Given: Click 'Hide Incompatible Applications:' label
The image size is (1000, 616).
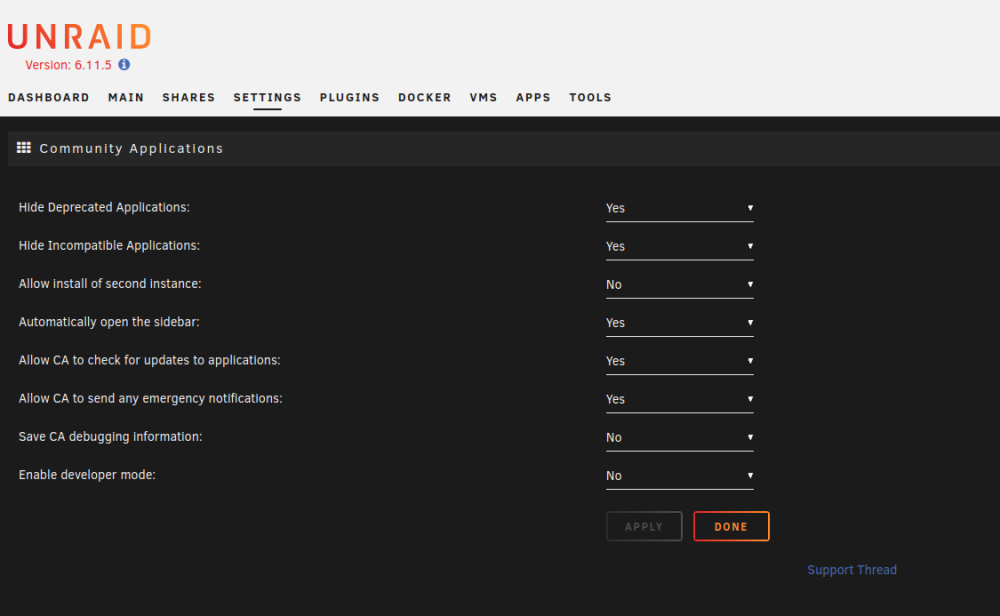Looking at the screenshot, I should pos(109,246).
